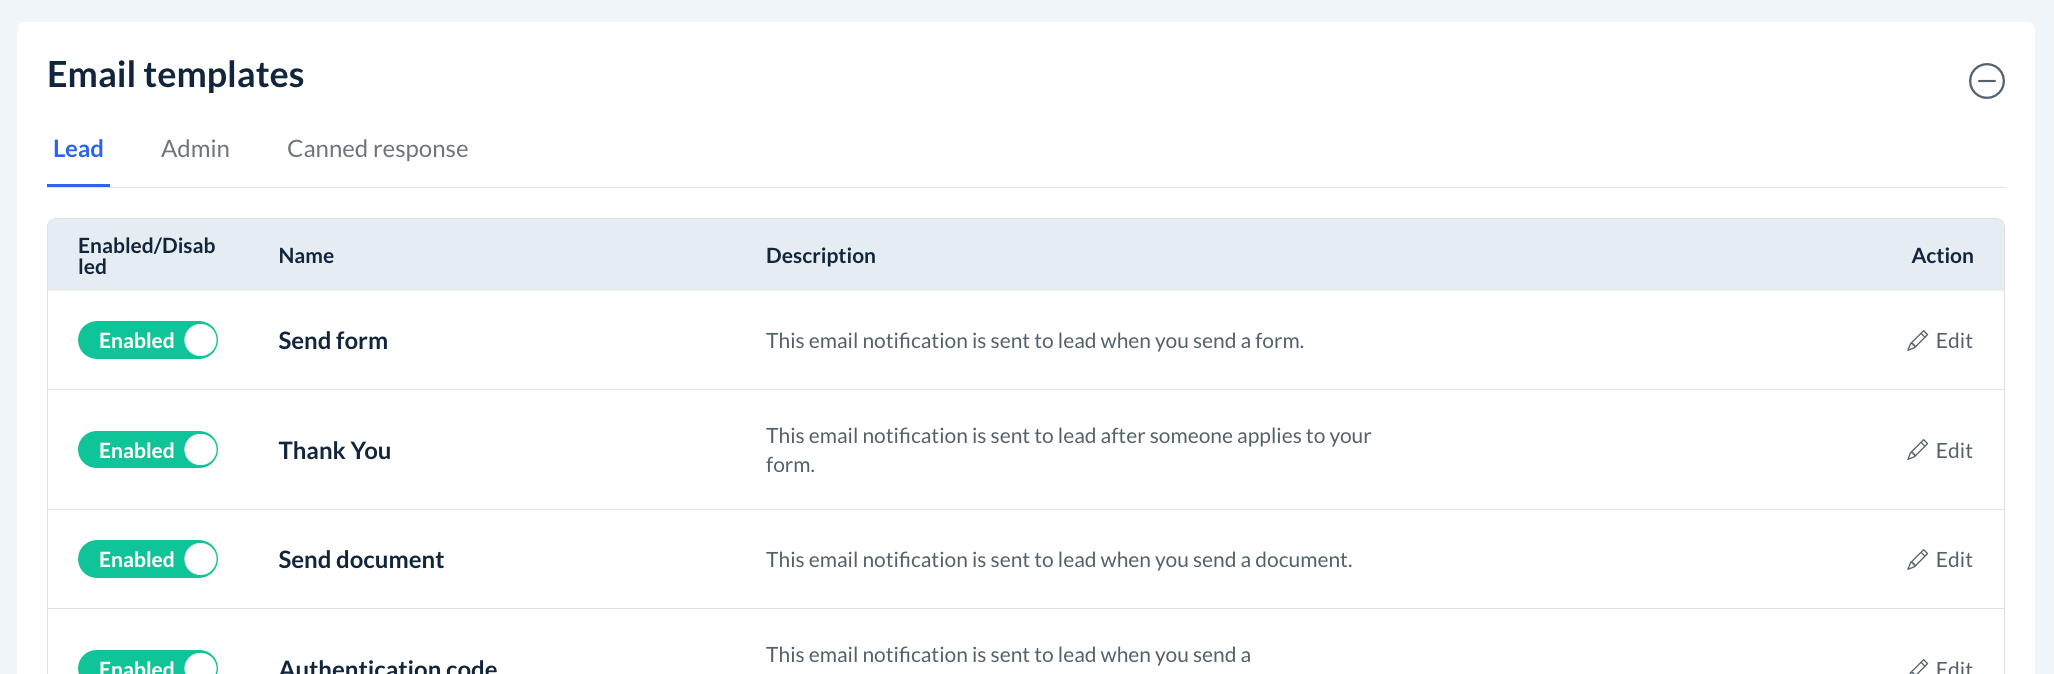Select the Canned response tab

pos(377,149)
